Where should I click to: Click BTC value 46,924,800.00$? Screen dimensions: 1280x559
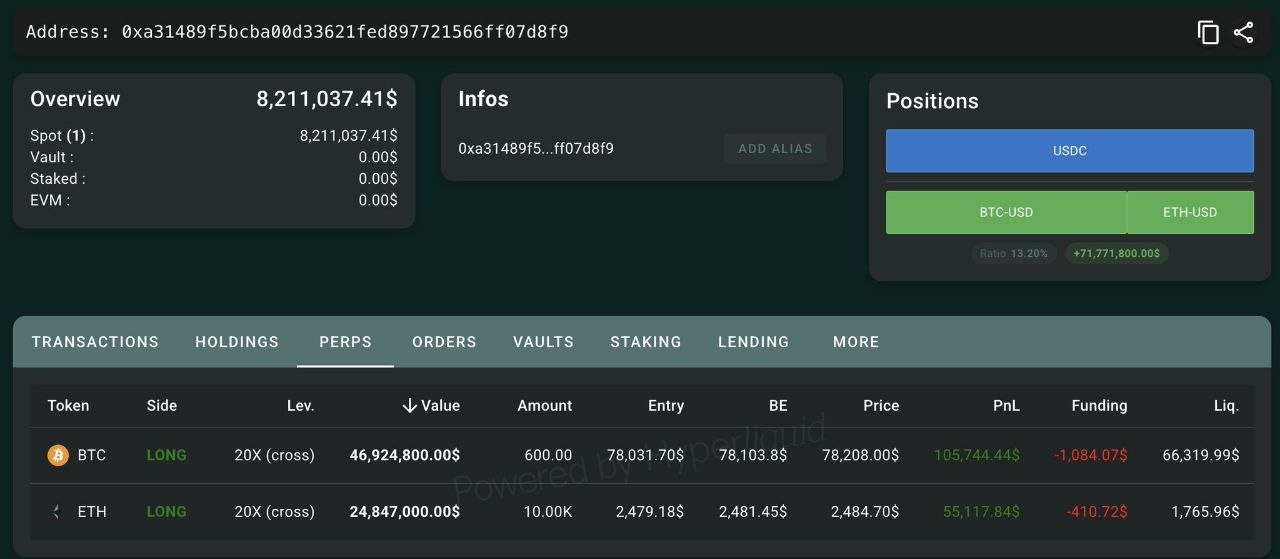(405, 455)
